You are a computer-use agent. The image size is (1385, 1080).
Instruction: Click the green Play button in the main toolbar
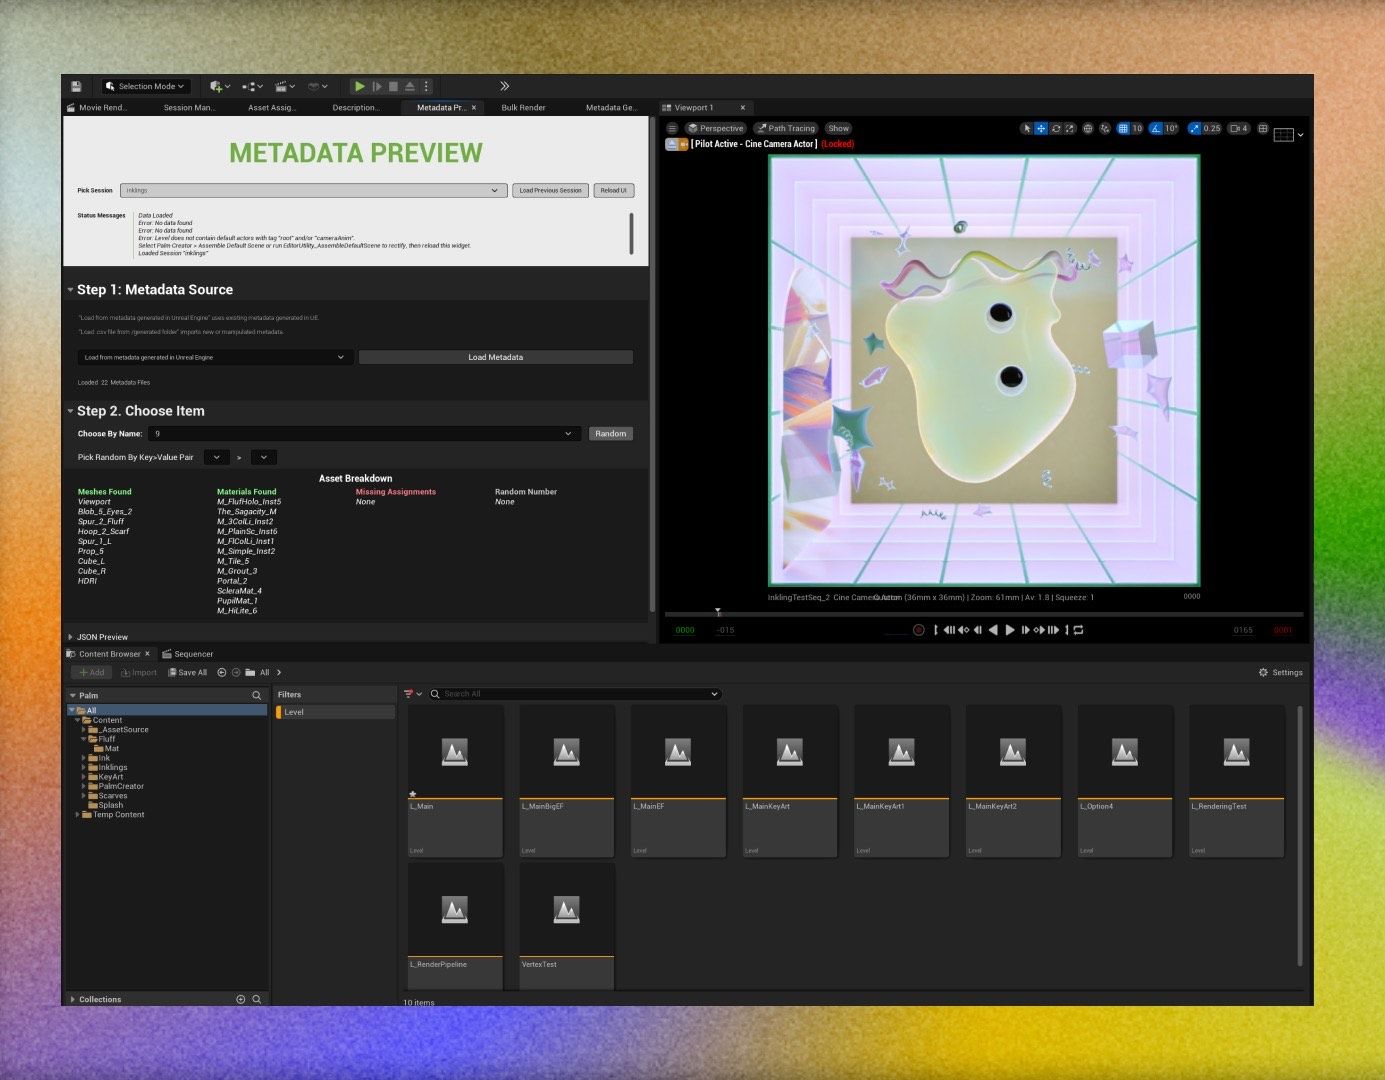360,87
